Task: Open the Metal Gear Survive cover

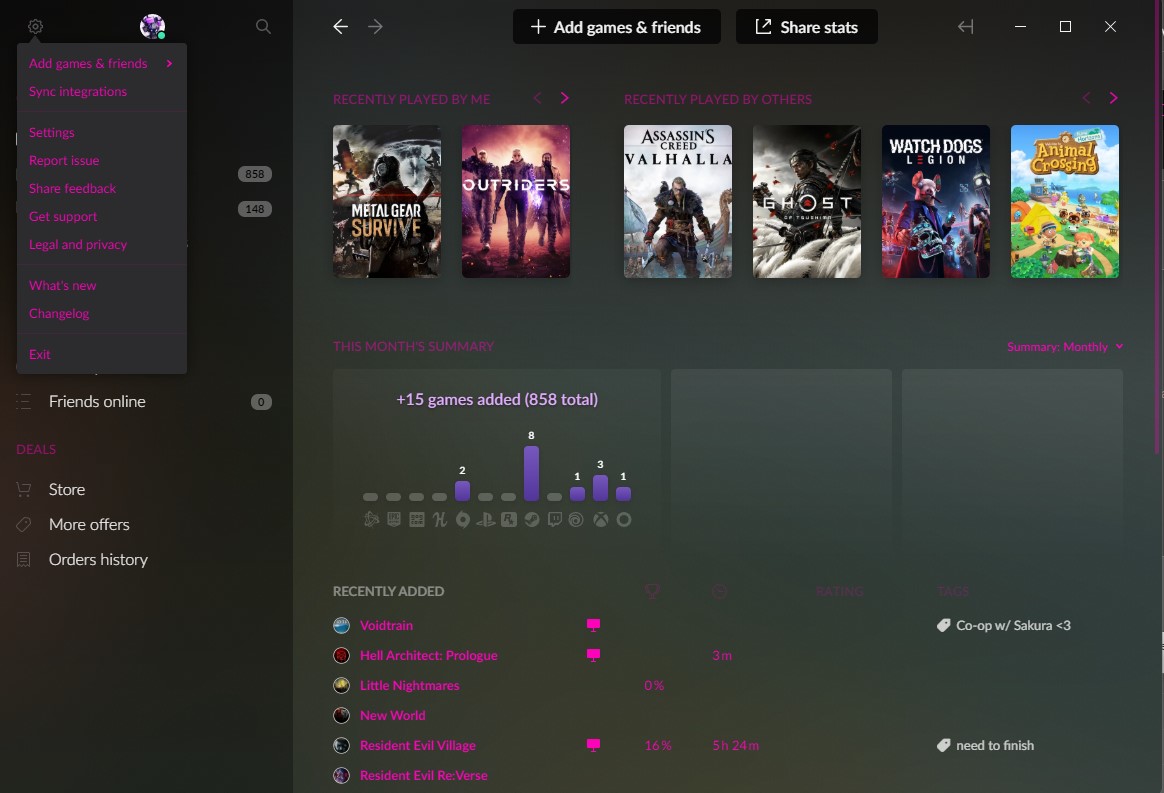Action: [x=387, y=201]
